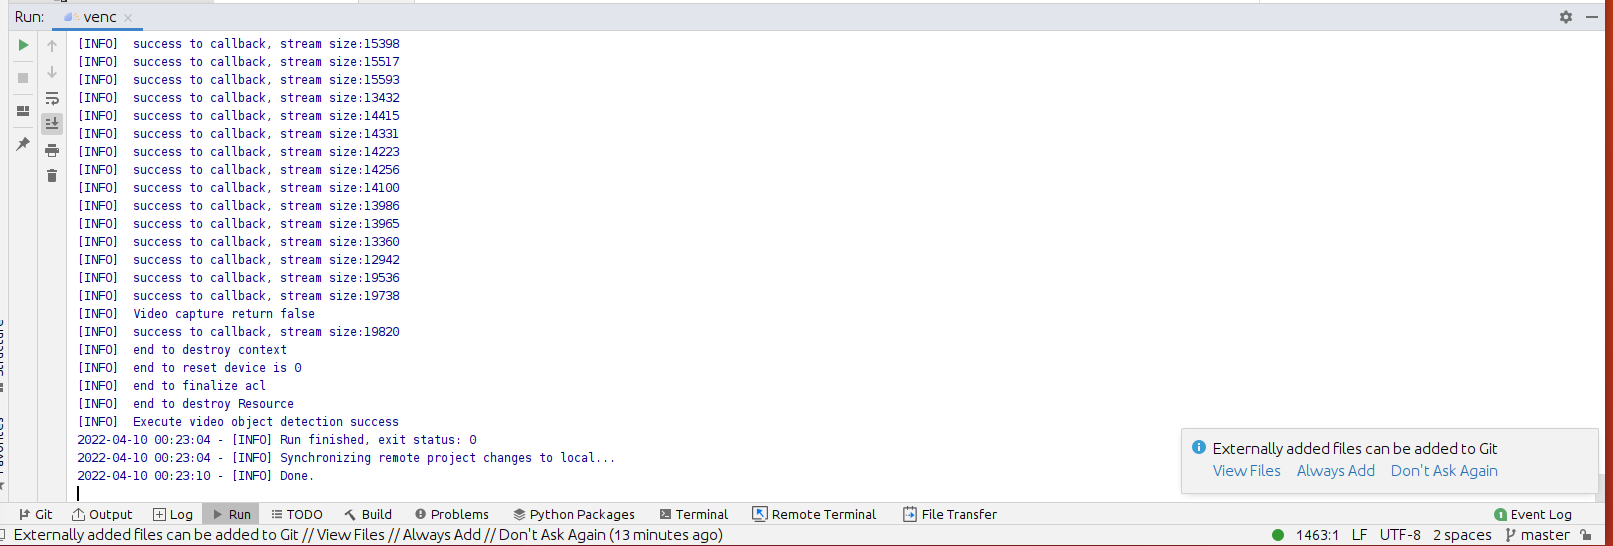
Task: Click Always Add link in notification
Action: [1336, 471]
